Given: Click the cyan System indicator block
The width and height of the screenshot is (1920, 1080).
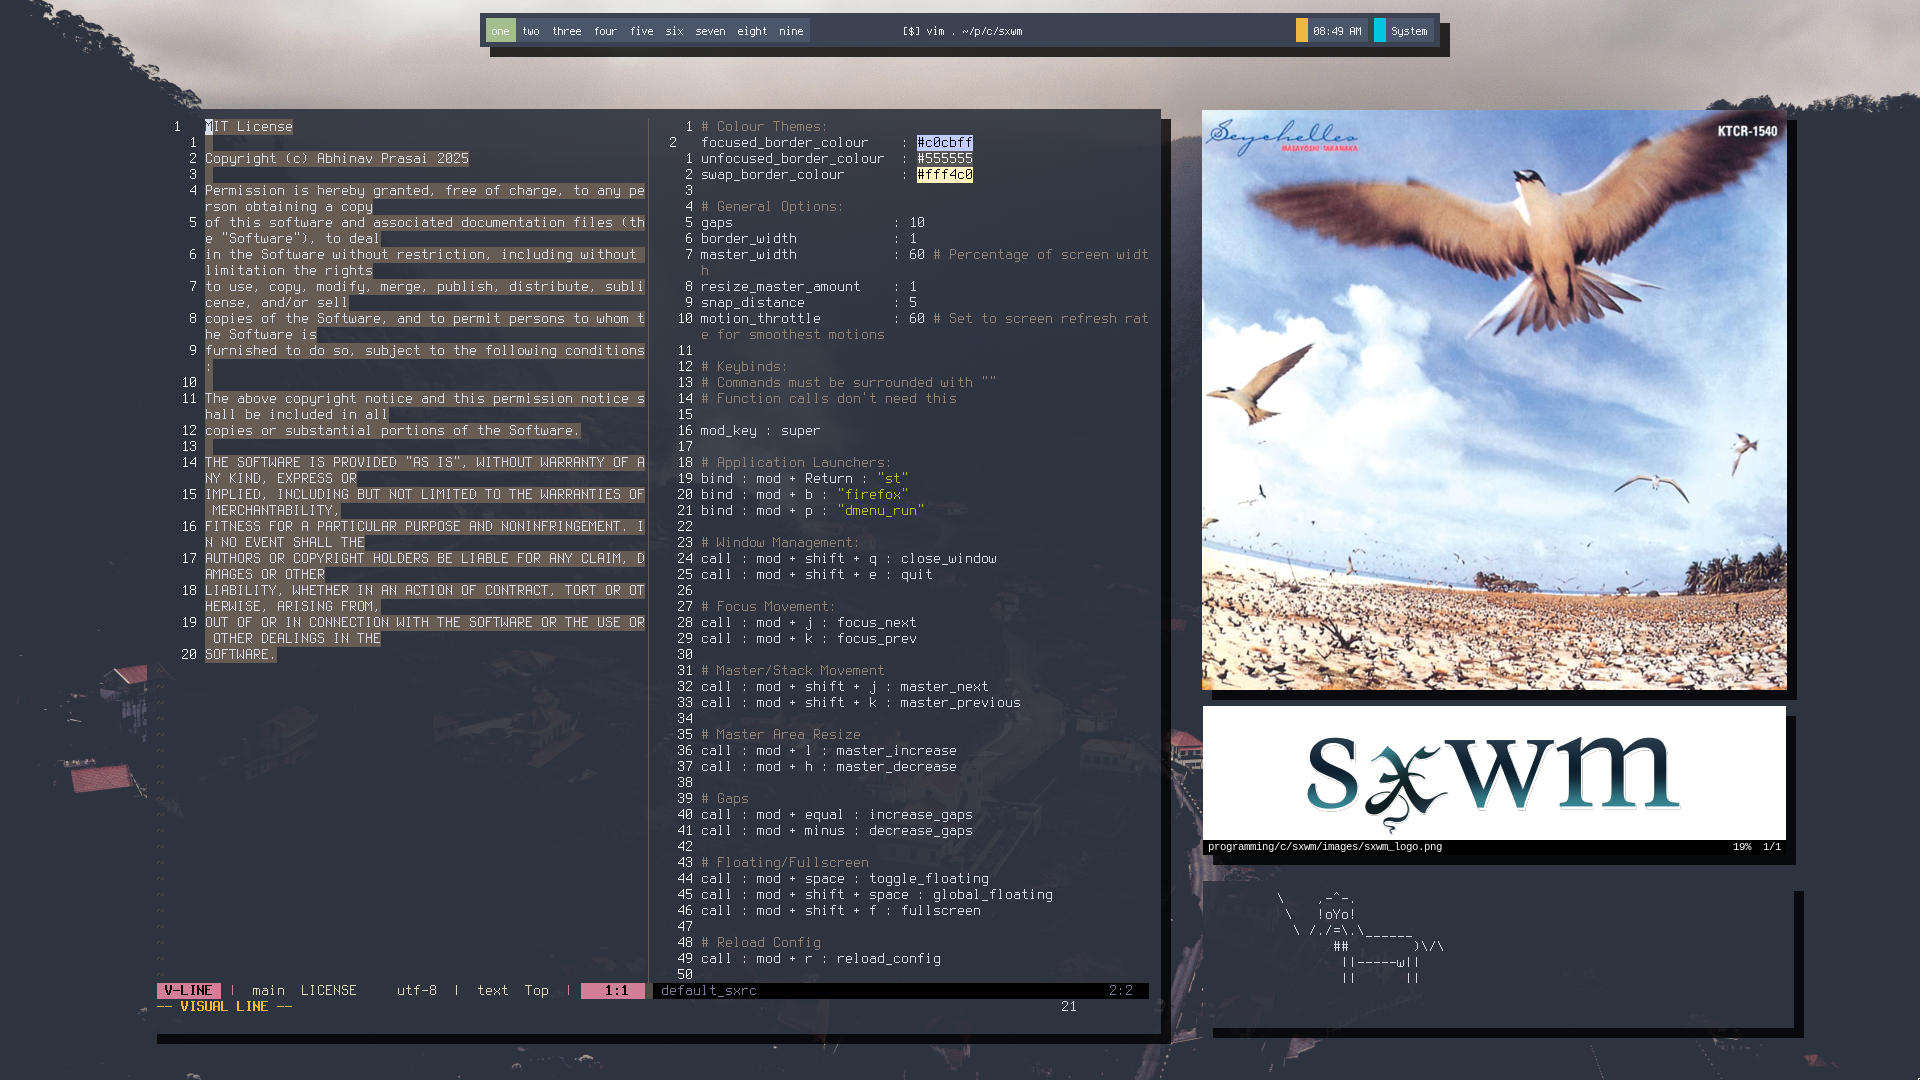Looking at the screenshot, I should [x=1380, y=31].
